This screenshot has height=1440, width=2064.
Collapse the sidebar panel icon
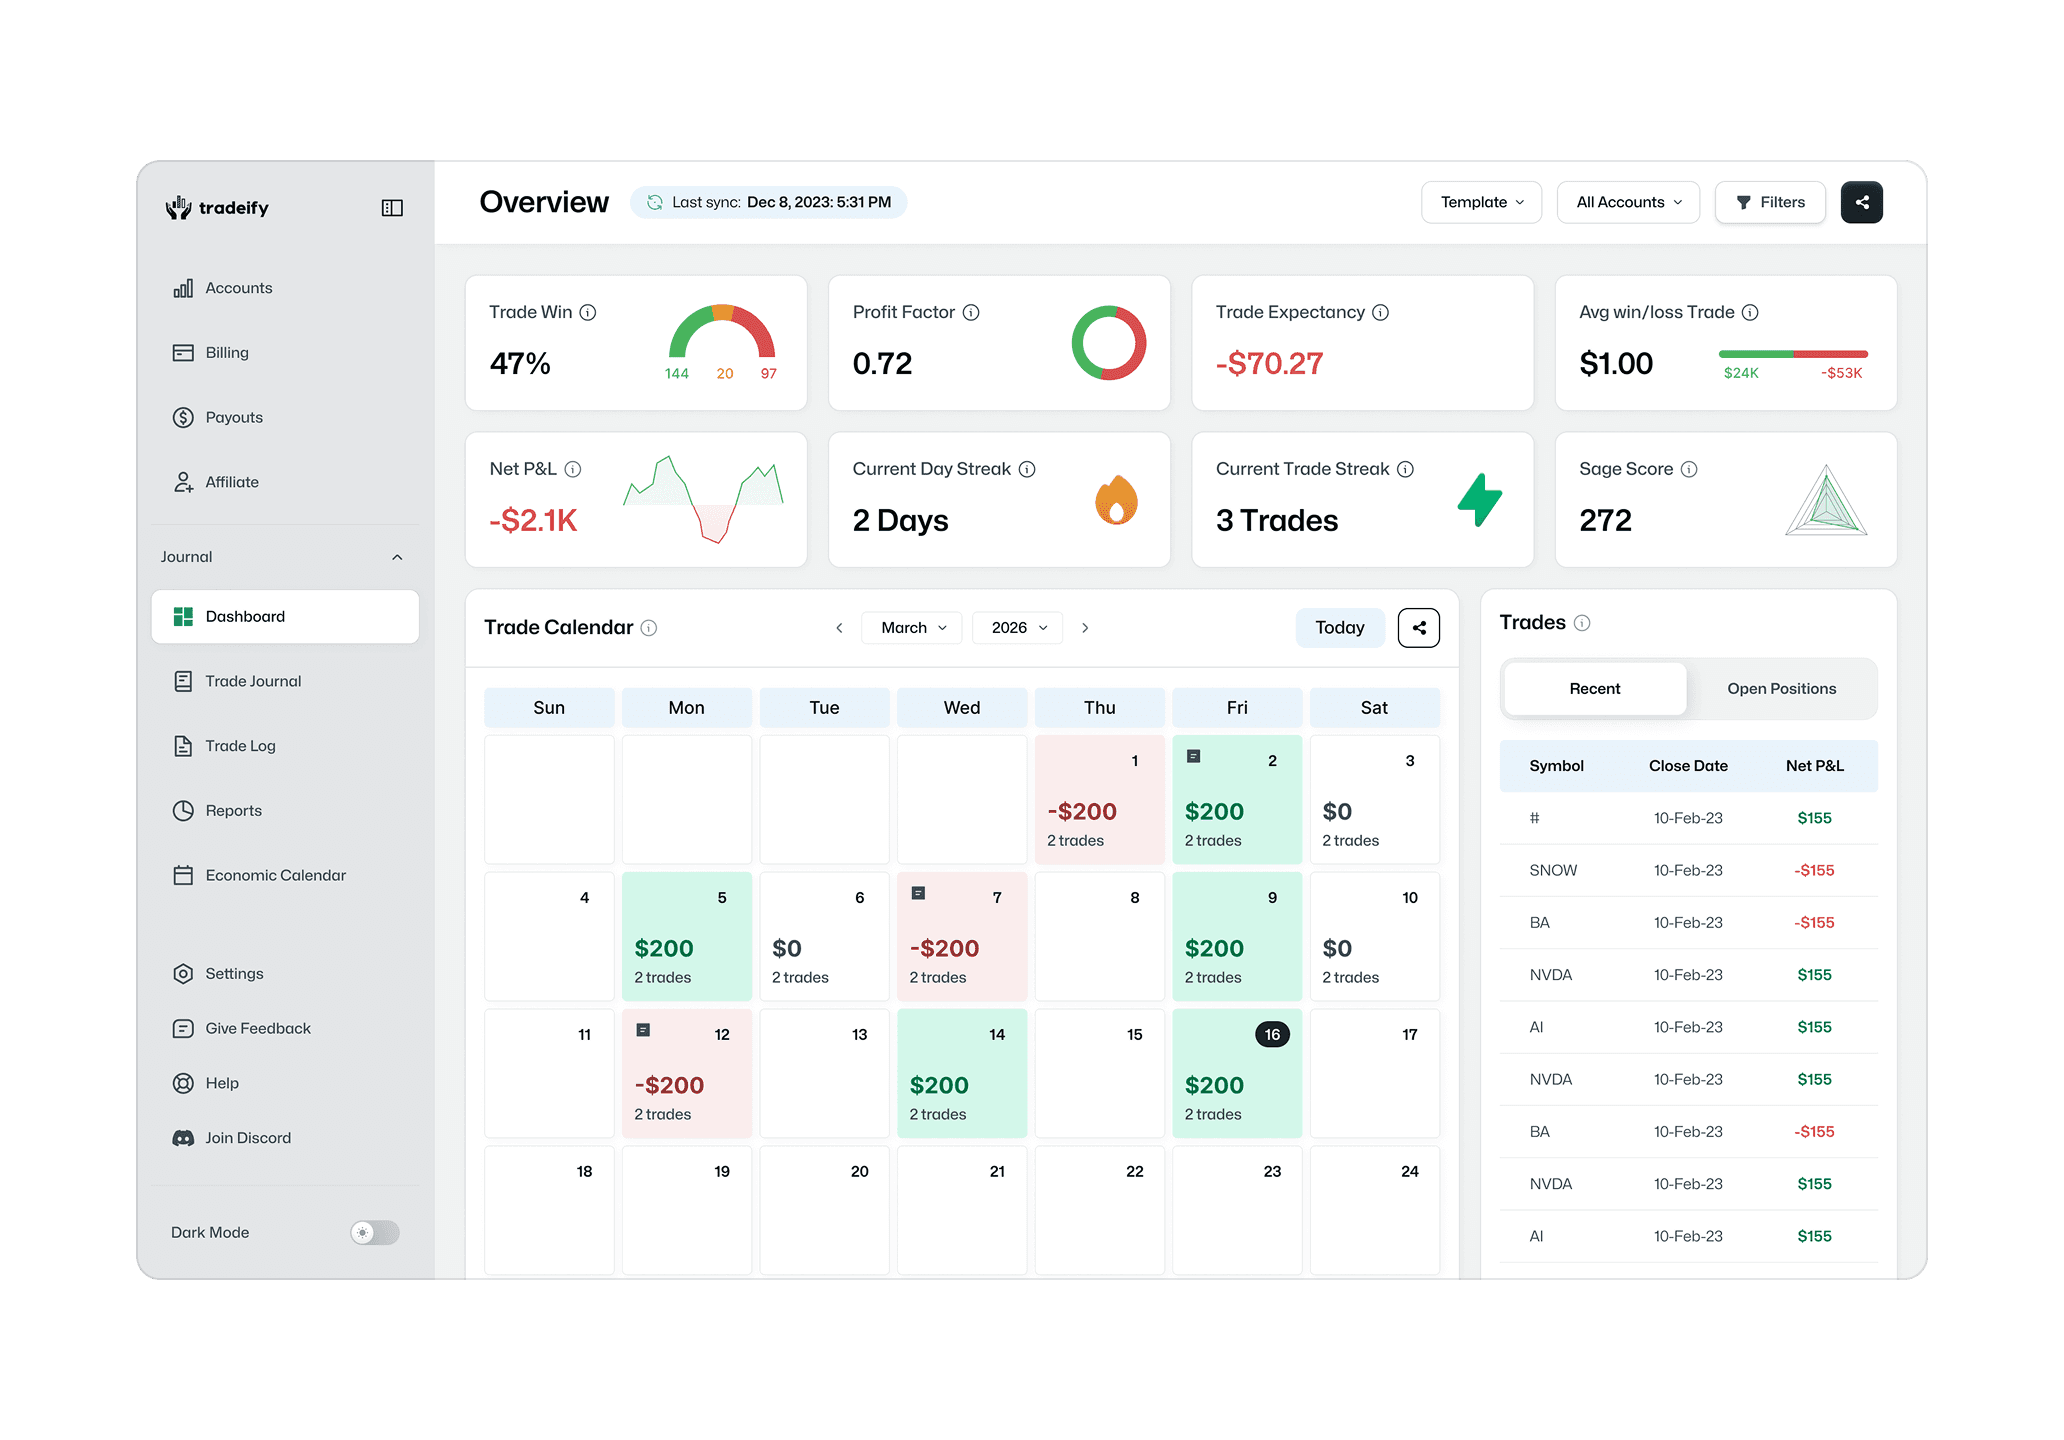tap(392, 208)
